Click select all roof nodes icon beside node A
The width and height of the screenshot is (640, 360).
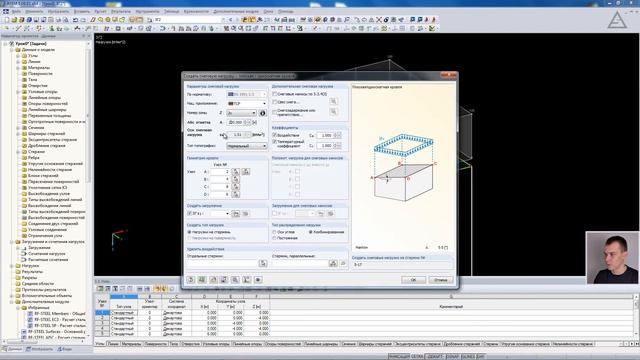pos(246,172)
